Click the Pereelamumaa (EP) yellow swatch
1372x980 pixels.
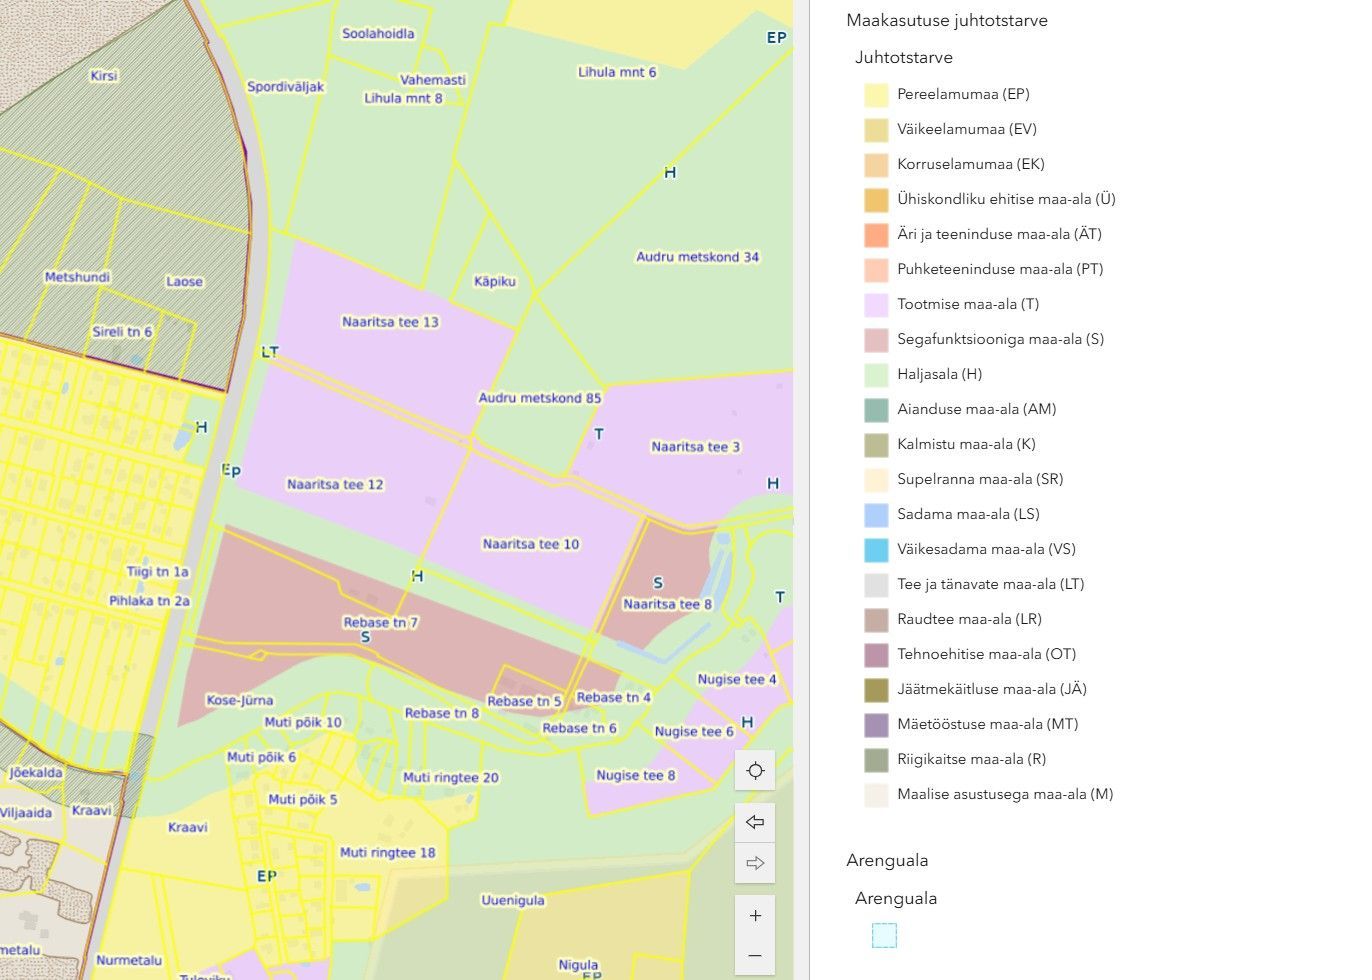pos(876,95)
